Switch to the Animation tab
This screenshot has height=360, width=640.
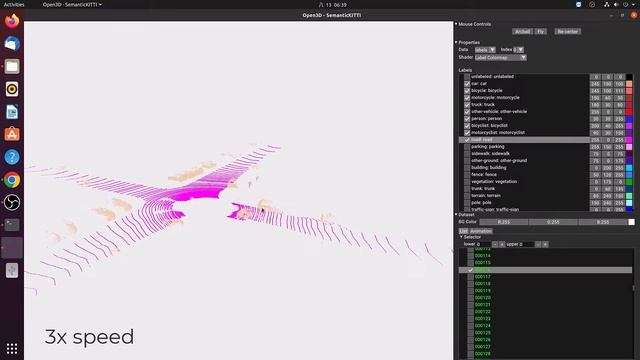481,231
